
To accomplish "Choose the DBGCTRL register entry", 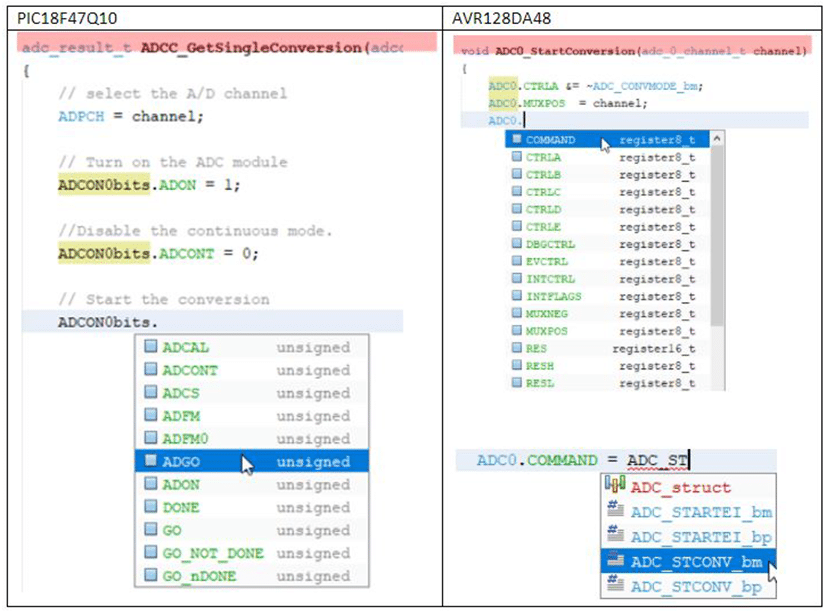I will tap(550, 244).
